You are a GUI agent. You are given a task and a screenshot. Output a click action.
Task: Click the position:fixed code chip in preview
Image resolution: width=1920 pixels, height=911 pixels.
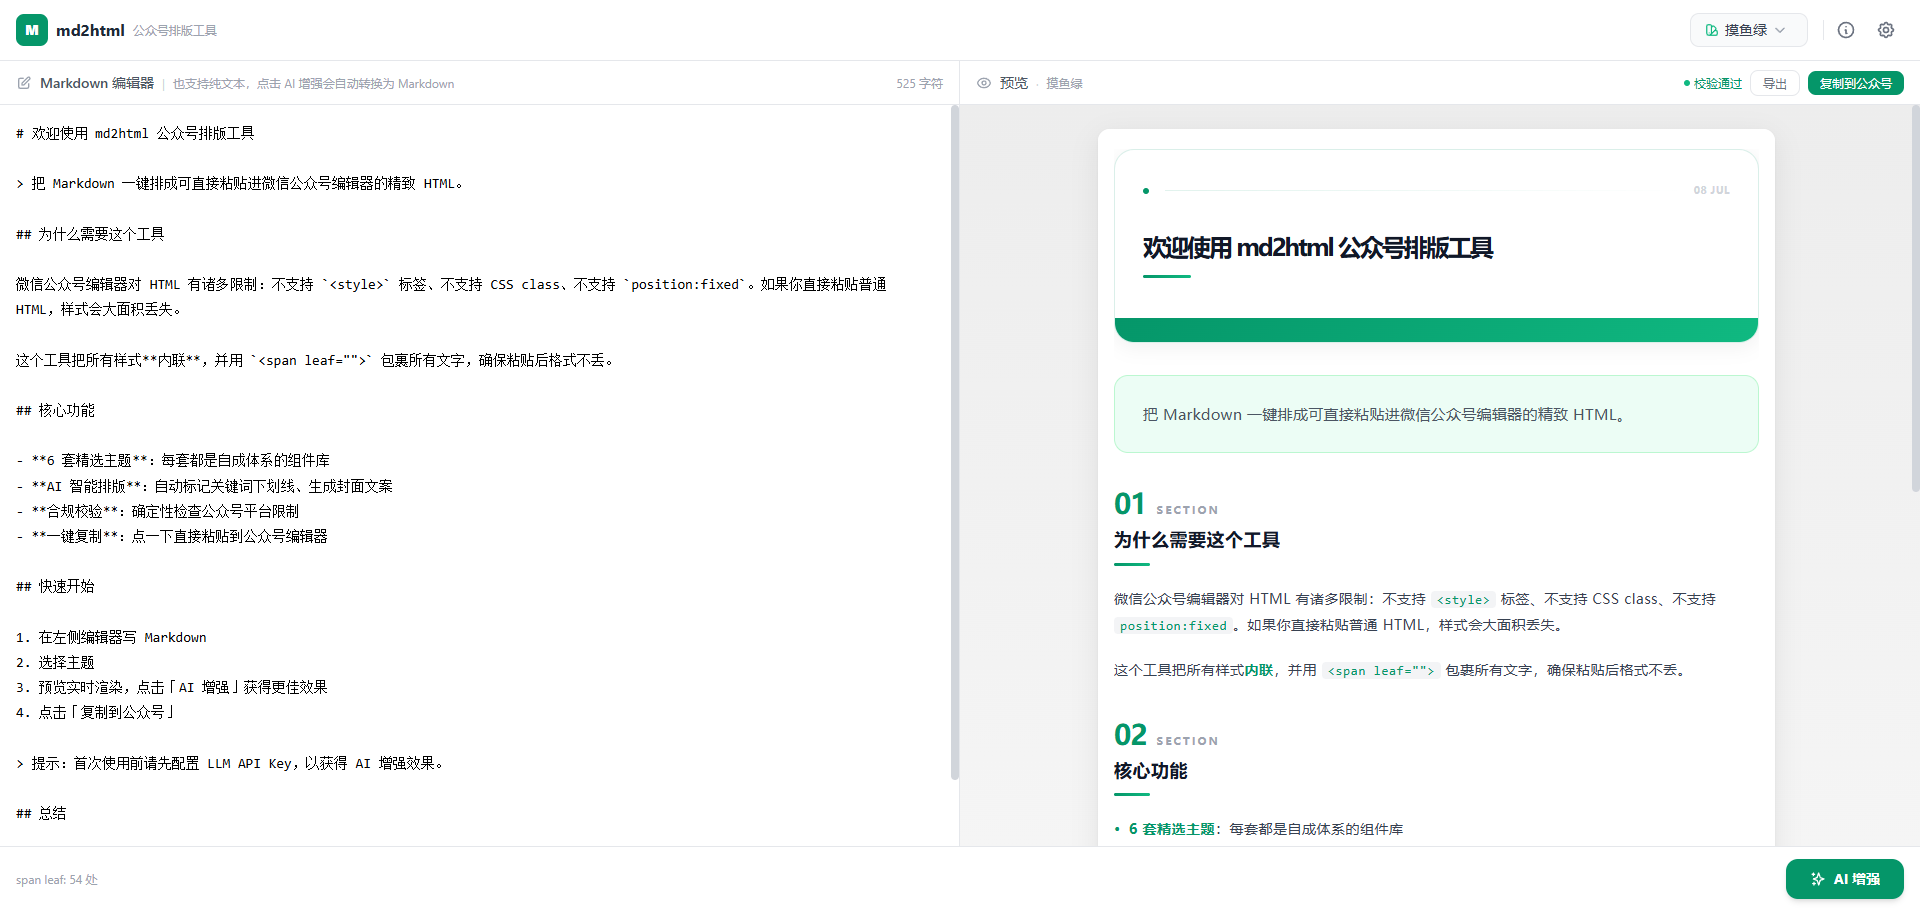pyautogui.click(x=1173, y=626)
